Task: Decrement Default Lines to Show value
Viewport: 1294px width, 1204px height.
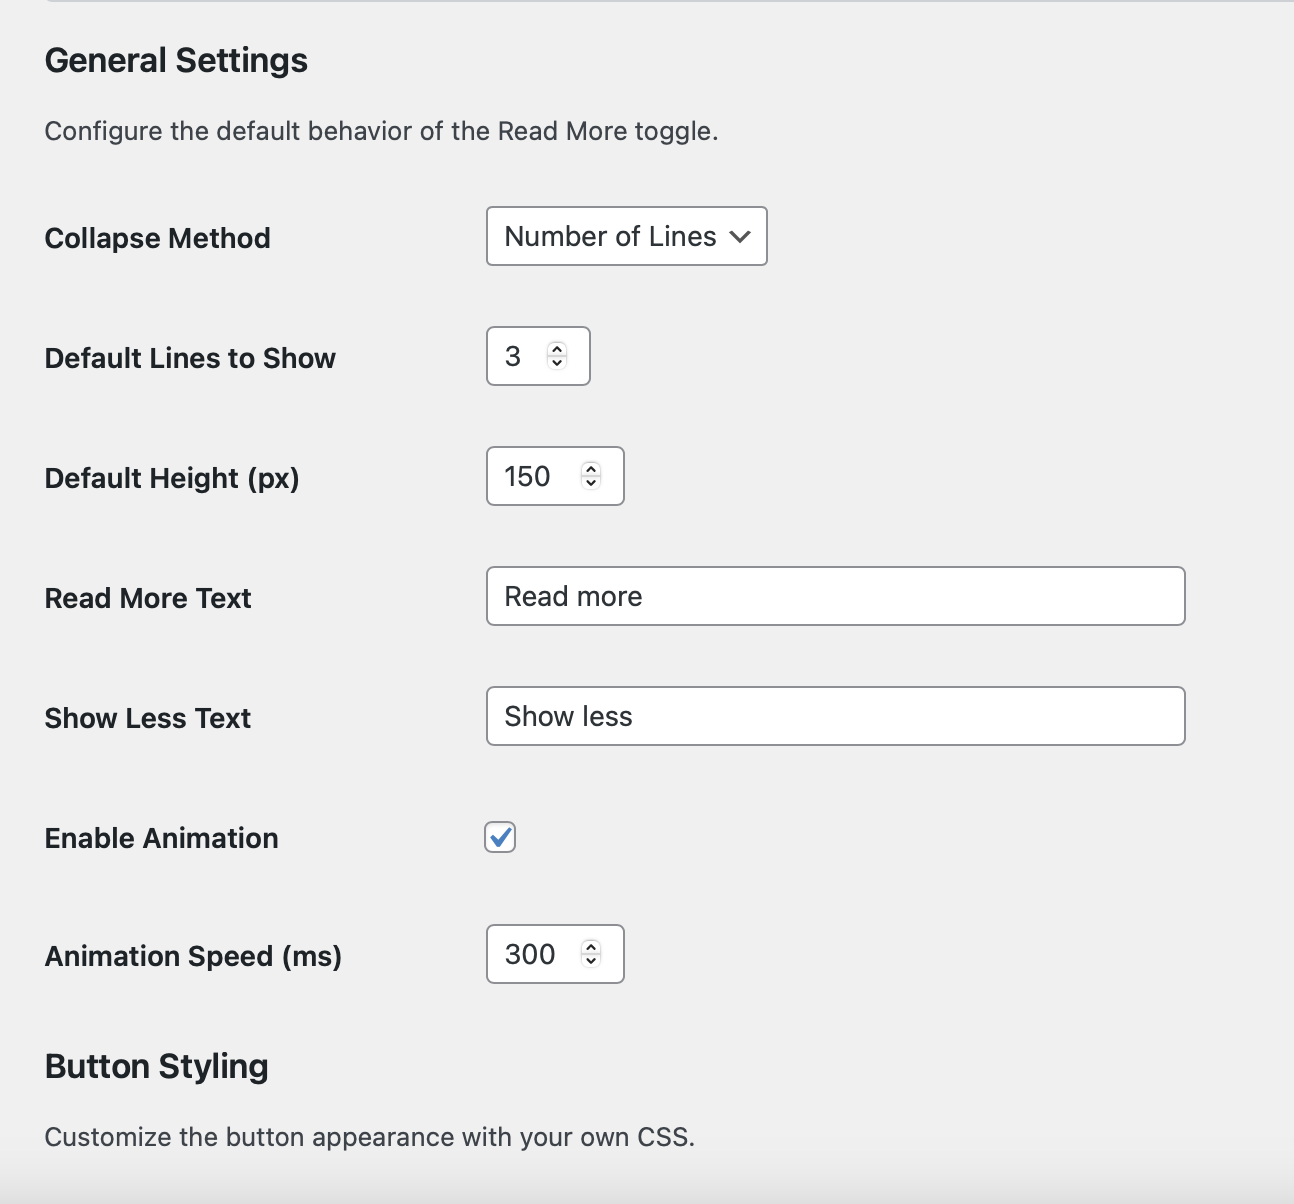Action: coord(557,363)
